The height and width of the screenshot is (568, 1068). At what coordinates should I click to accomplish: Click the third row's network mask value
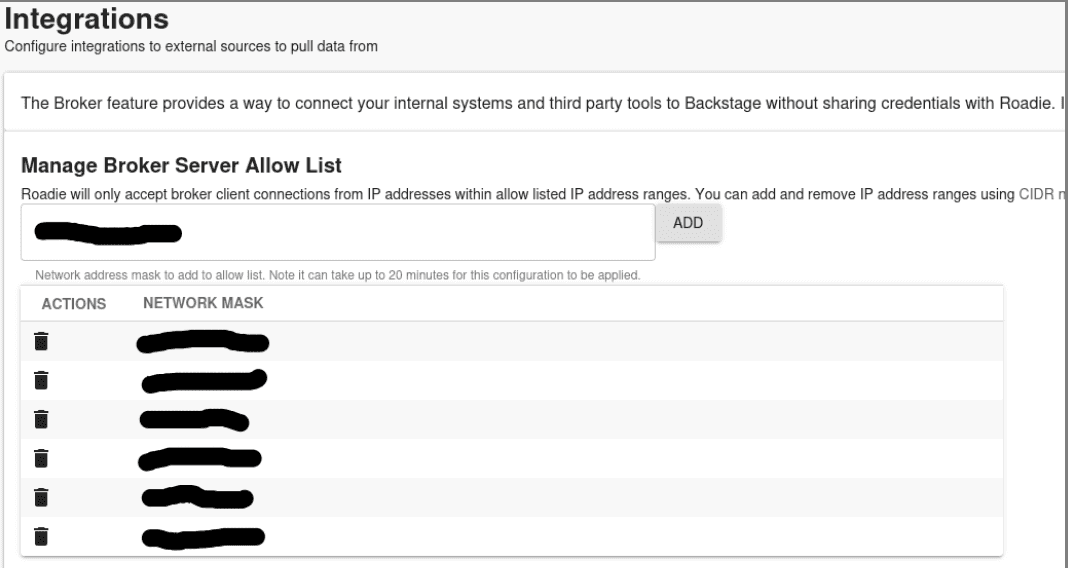pyautogui.click(x=194, y=420)
